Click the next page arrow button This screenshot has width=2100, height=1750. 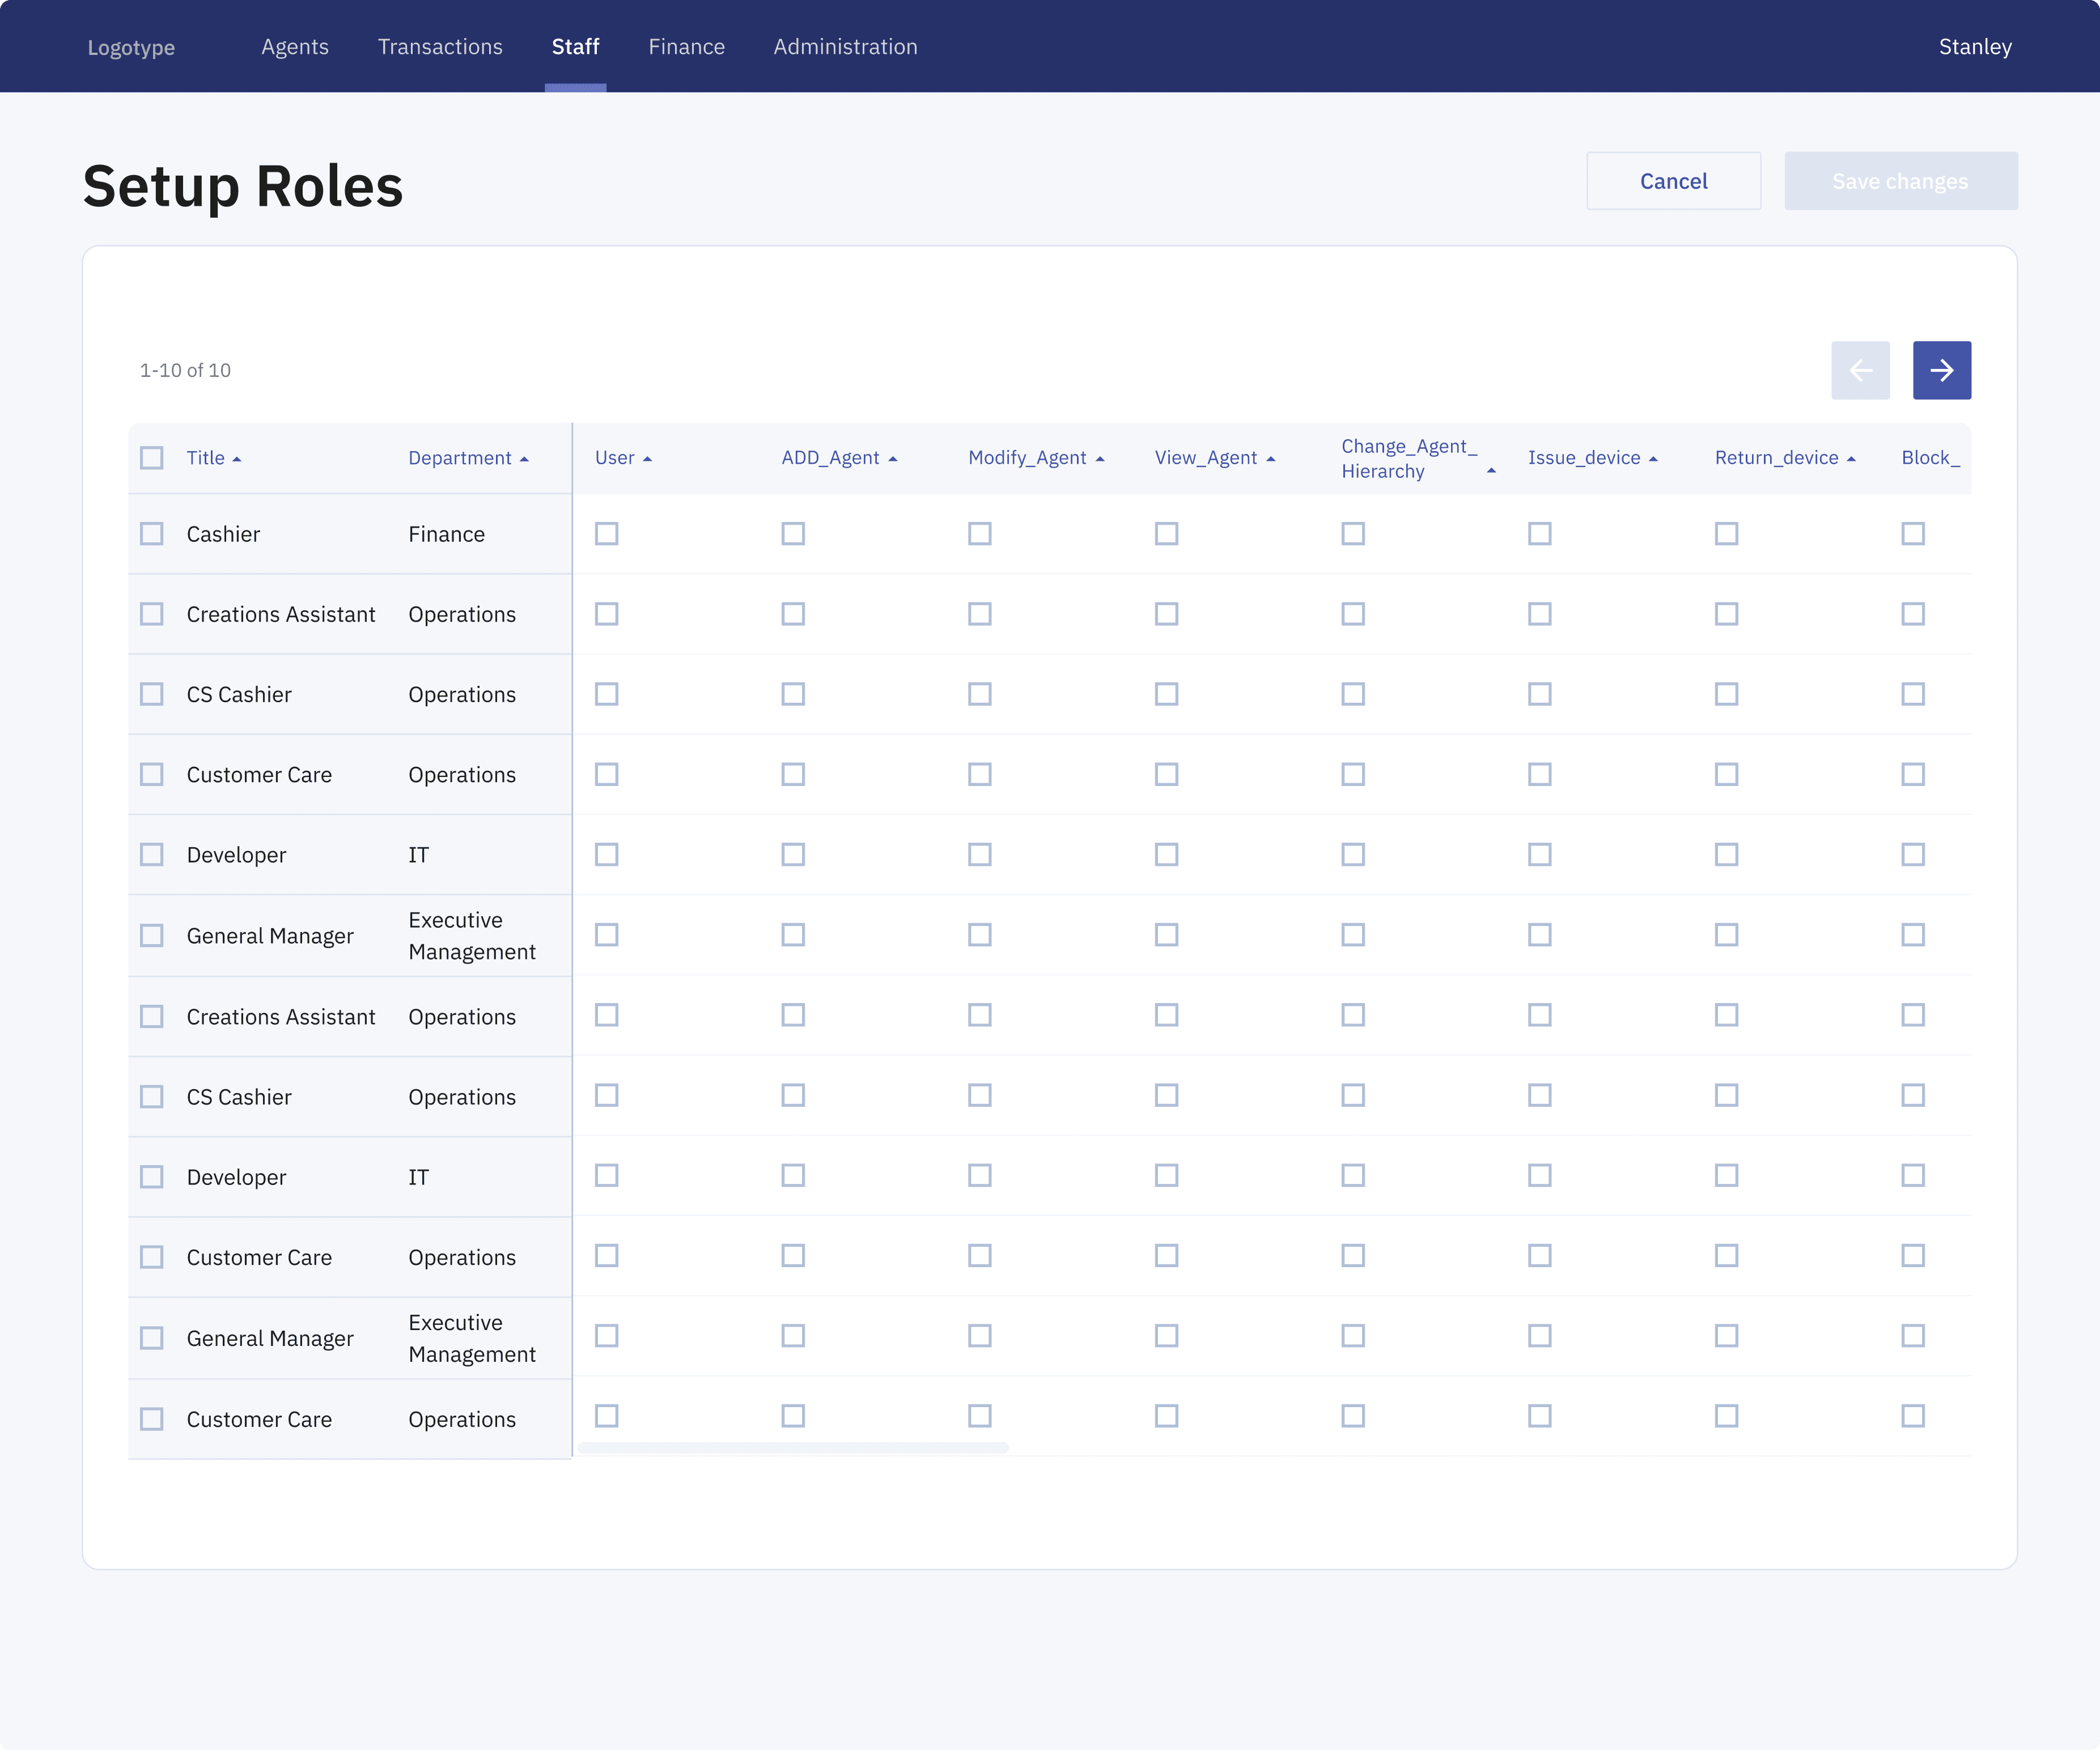[x=1941, y=370]
